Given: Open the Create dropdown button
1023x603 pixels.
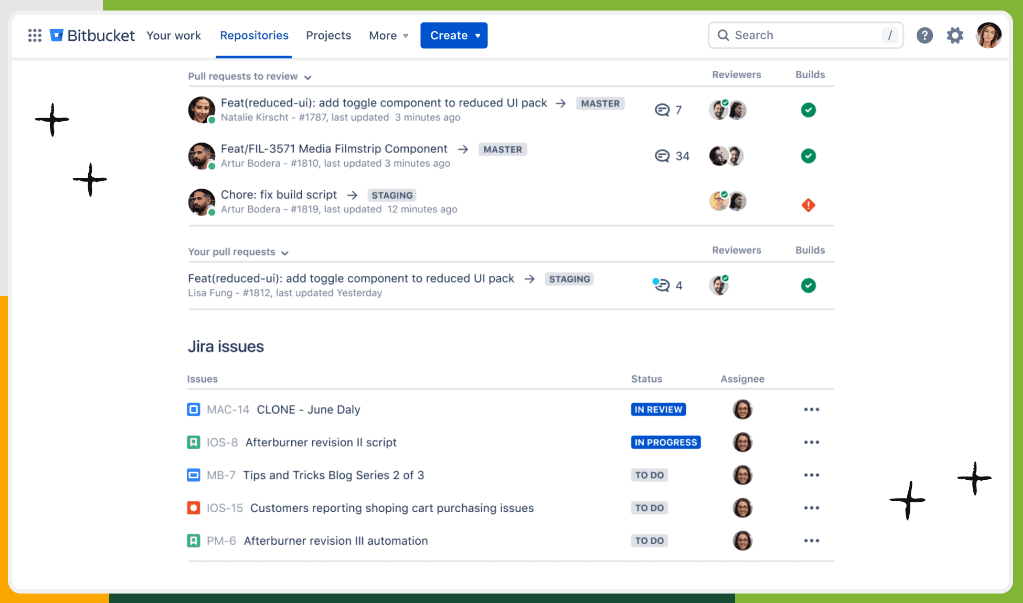Looking at the screenshot, I should coord(454,36).
